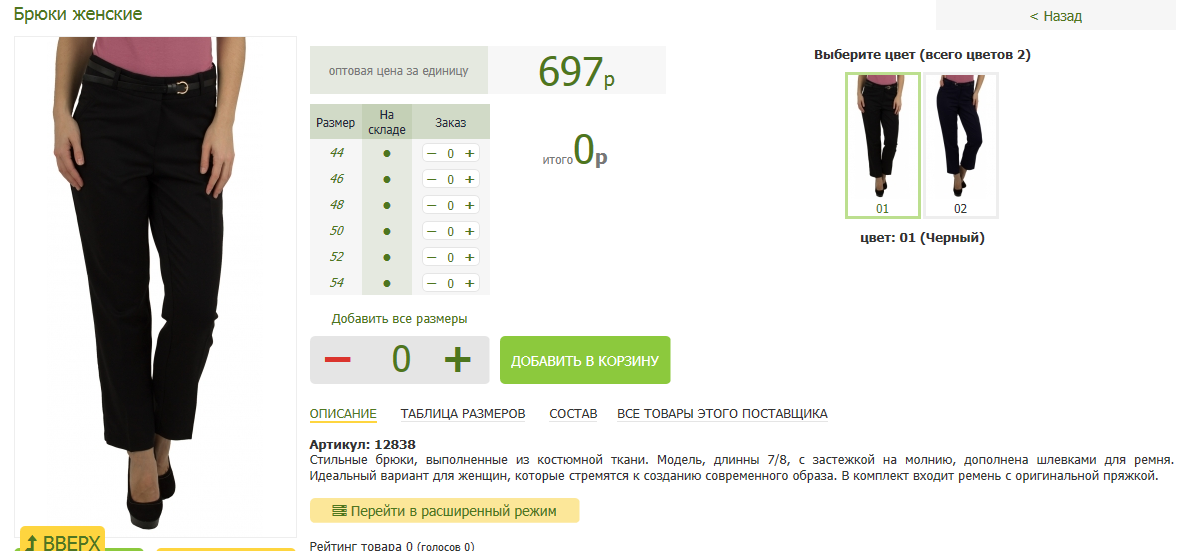This screenshot has height=551, width=1199.
Task: Open the СОСТАВ tab
Action: point(573,414)
